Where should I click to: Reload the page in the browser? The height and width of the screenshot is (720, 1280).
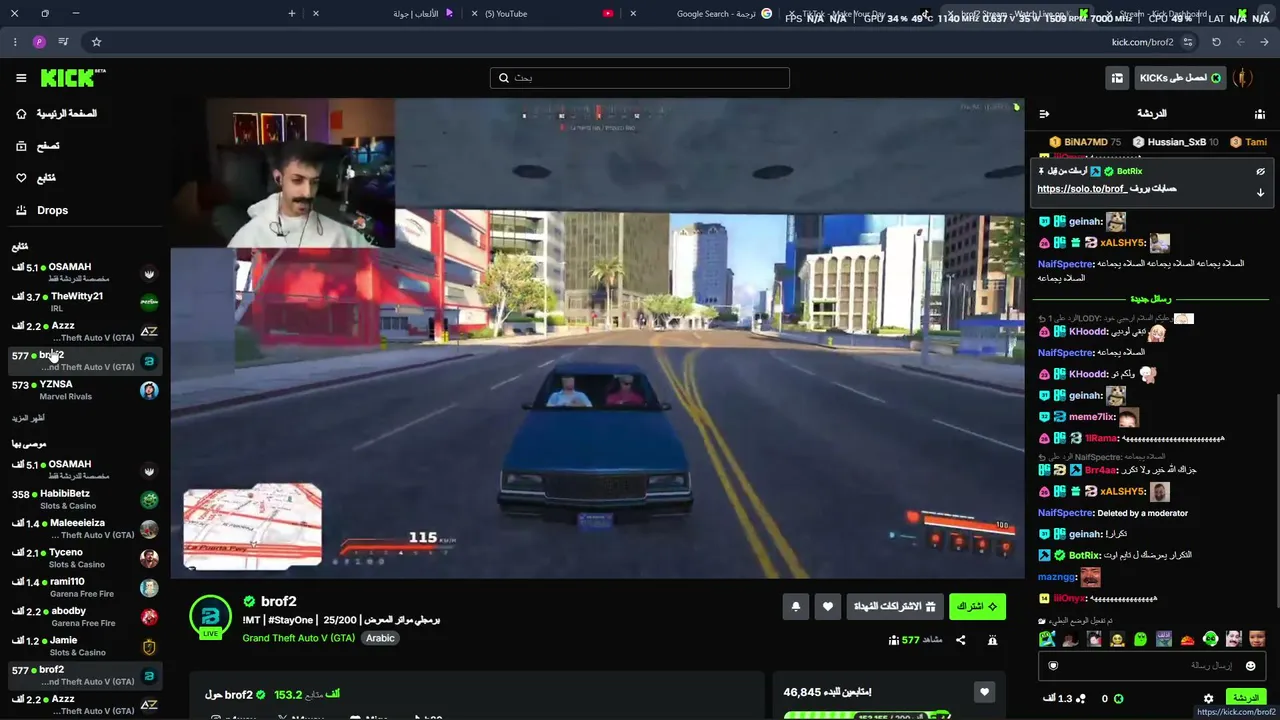(1216, 42)
